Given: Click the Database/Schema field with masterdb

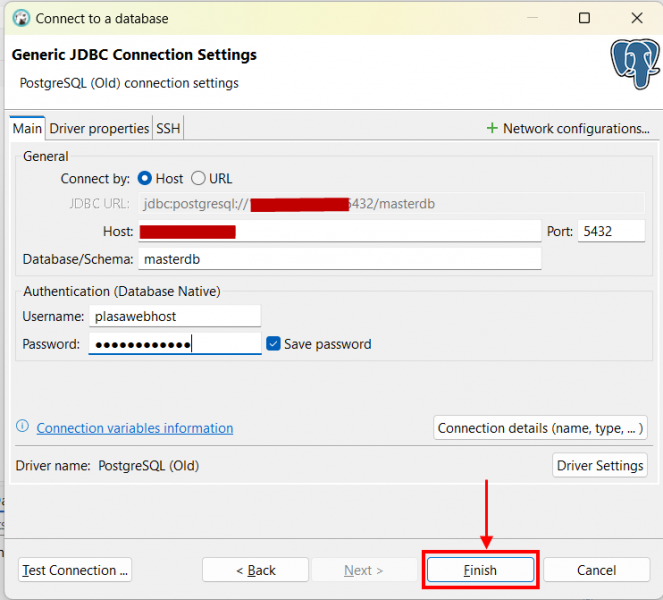Looking at the screenshot, I should [340, 259].
